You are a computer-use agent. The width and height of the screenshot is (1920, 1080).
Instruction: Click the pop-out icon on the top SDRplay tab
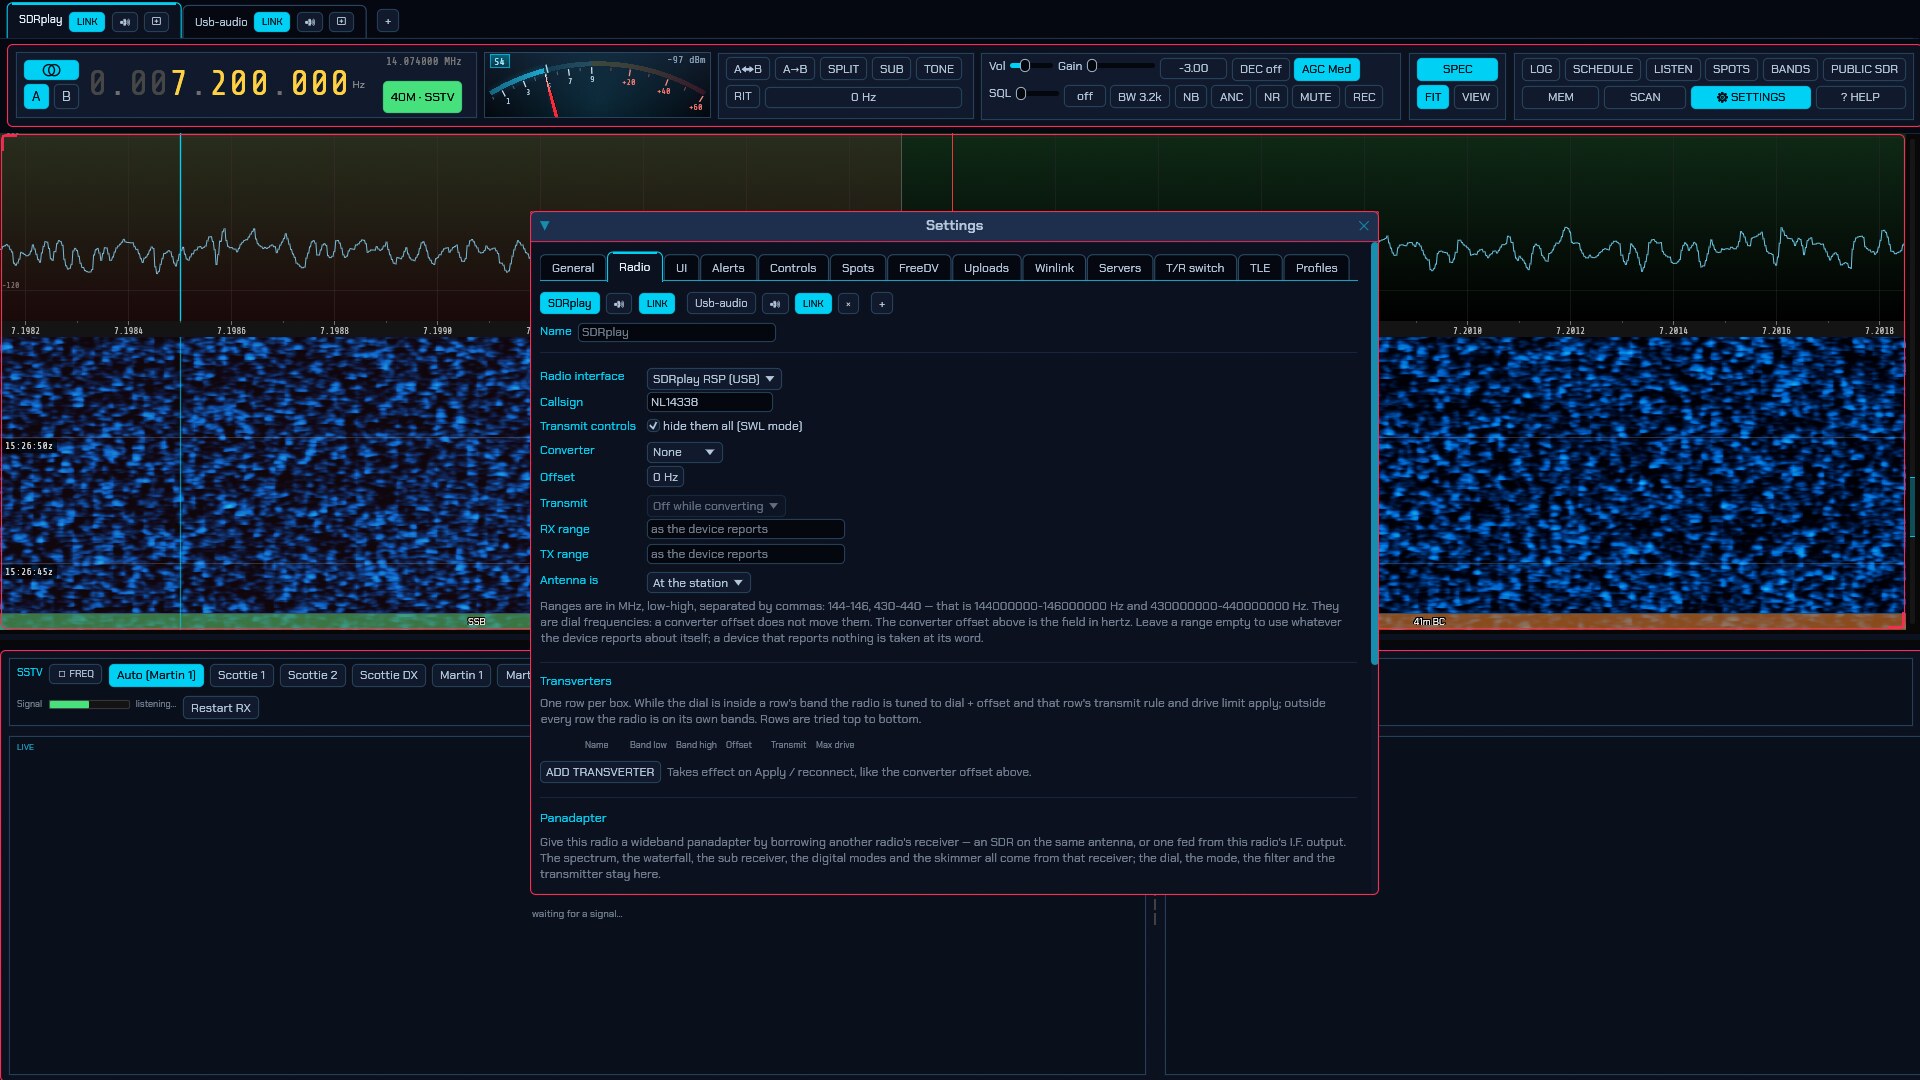pos(156,21)
